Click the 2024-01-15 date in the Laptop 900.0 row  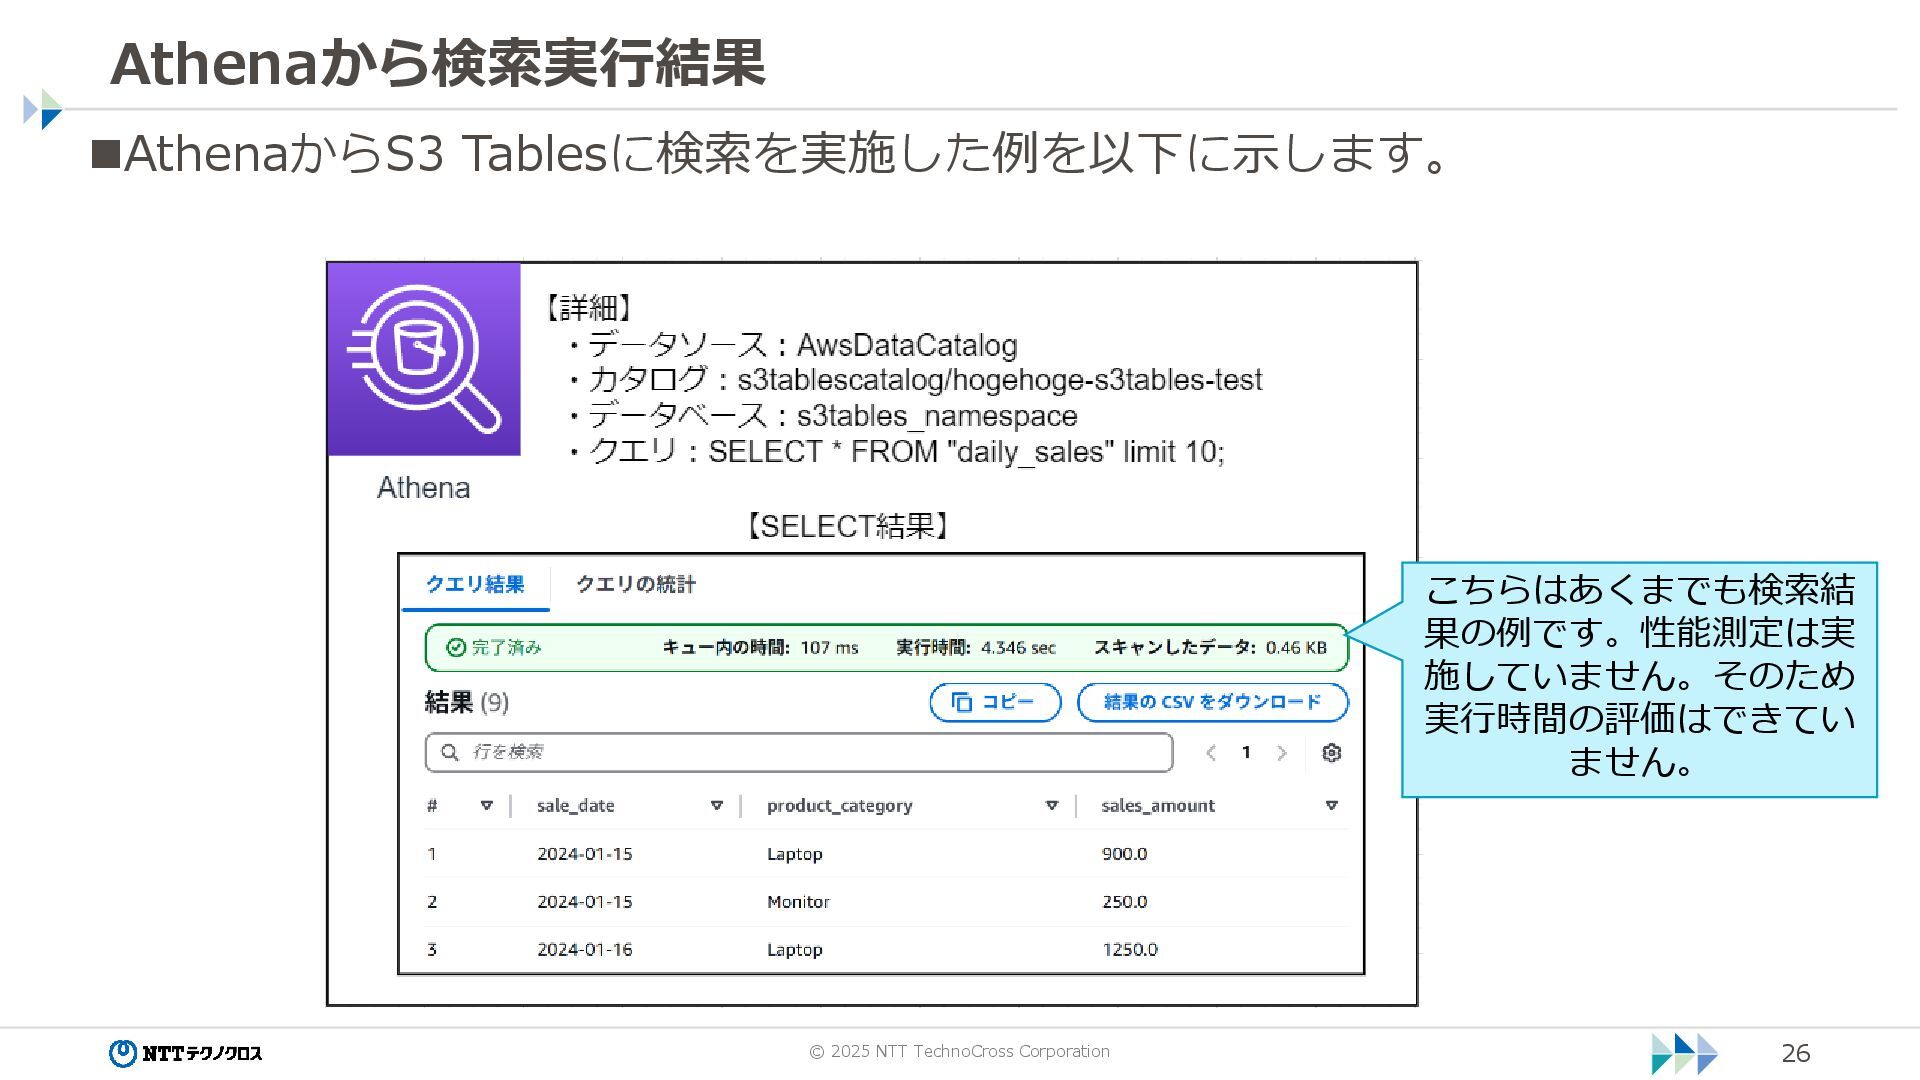(585, 854)
